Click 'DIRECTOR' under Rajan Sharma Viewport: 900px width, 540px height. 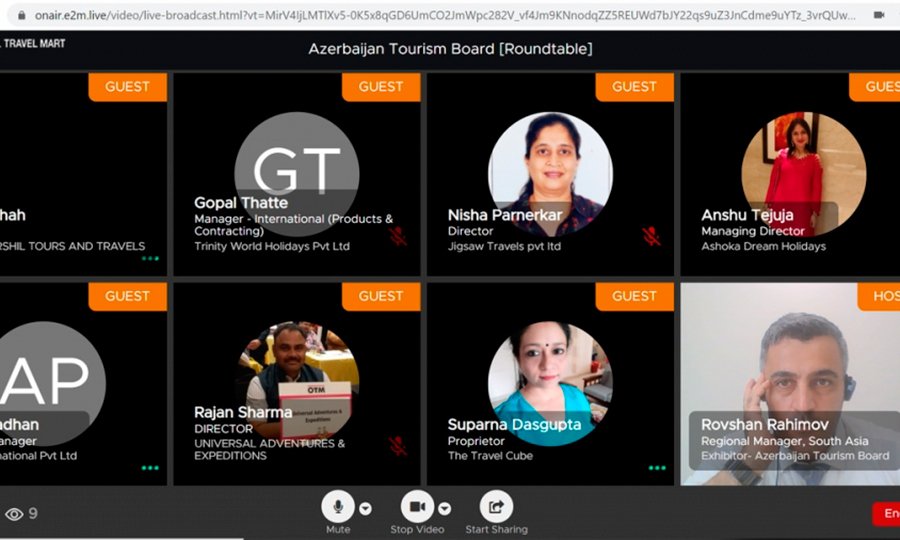223,429
